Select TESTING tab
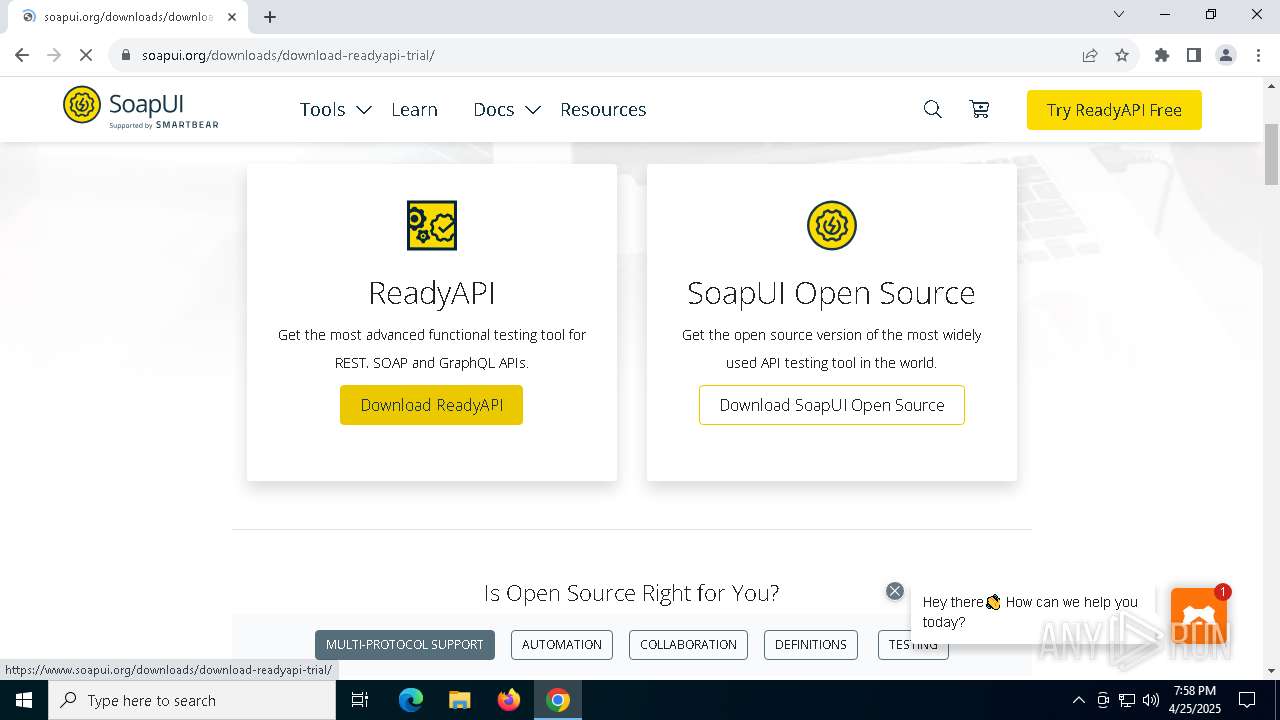 coord(913,645)
